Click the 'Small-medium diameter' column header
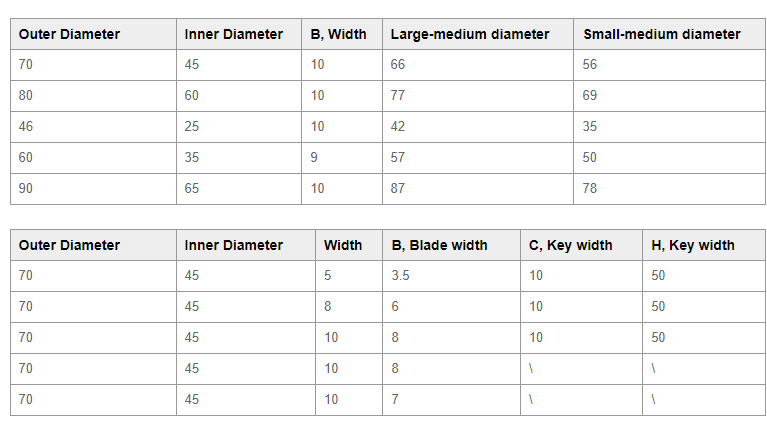Image resolution: width=767 pixels, height=426 pixels. coord(662,34)
